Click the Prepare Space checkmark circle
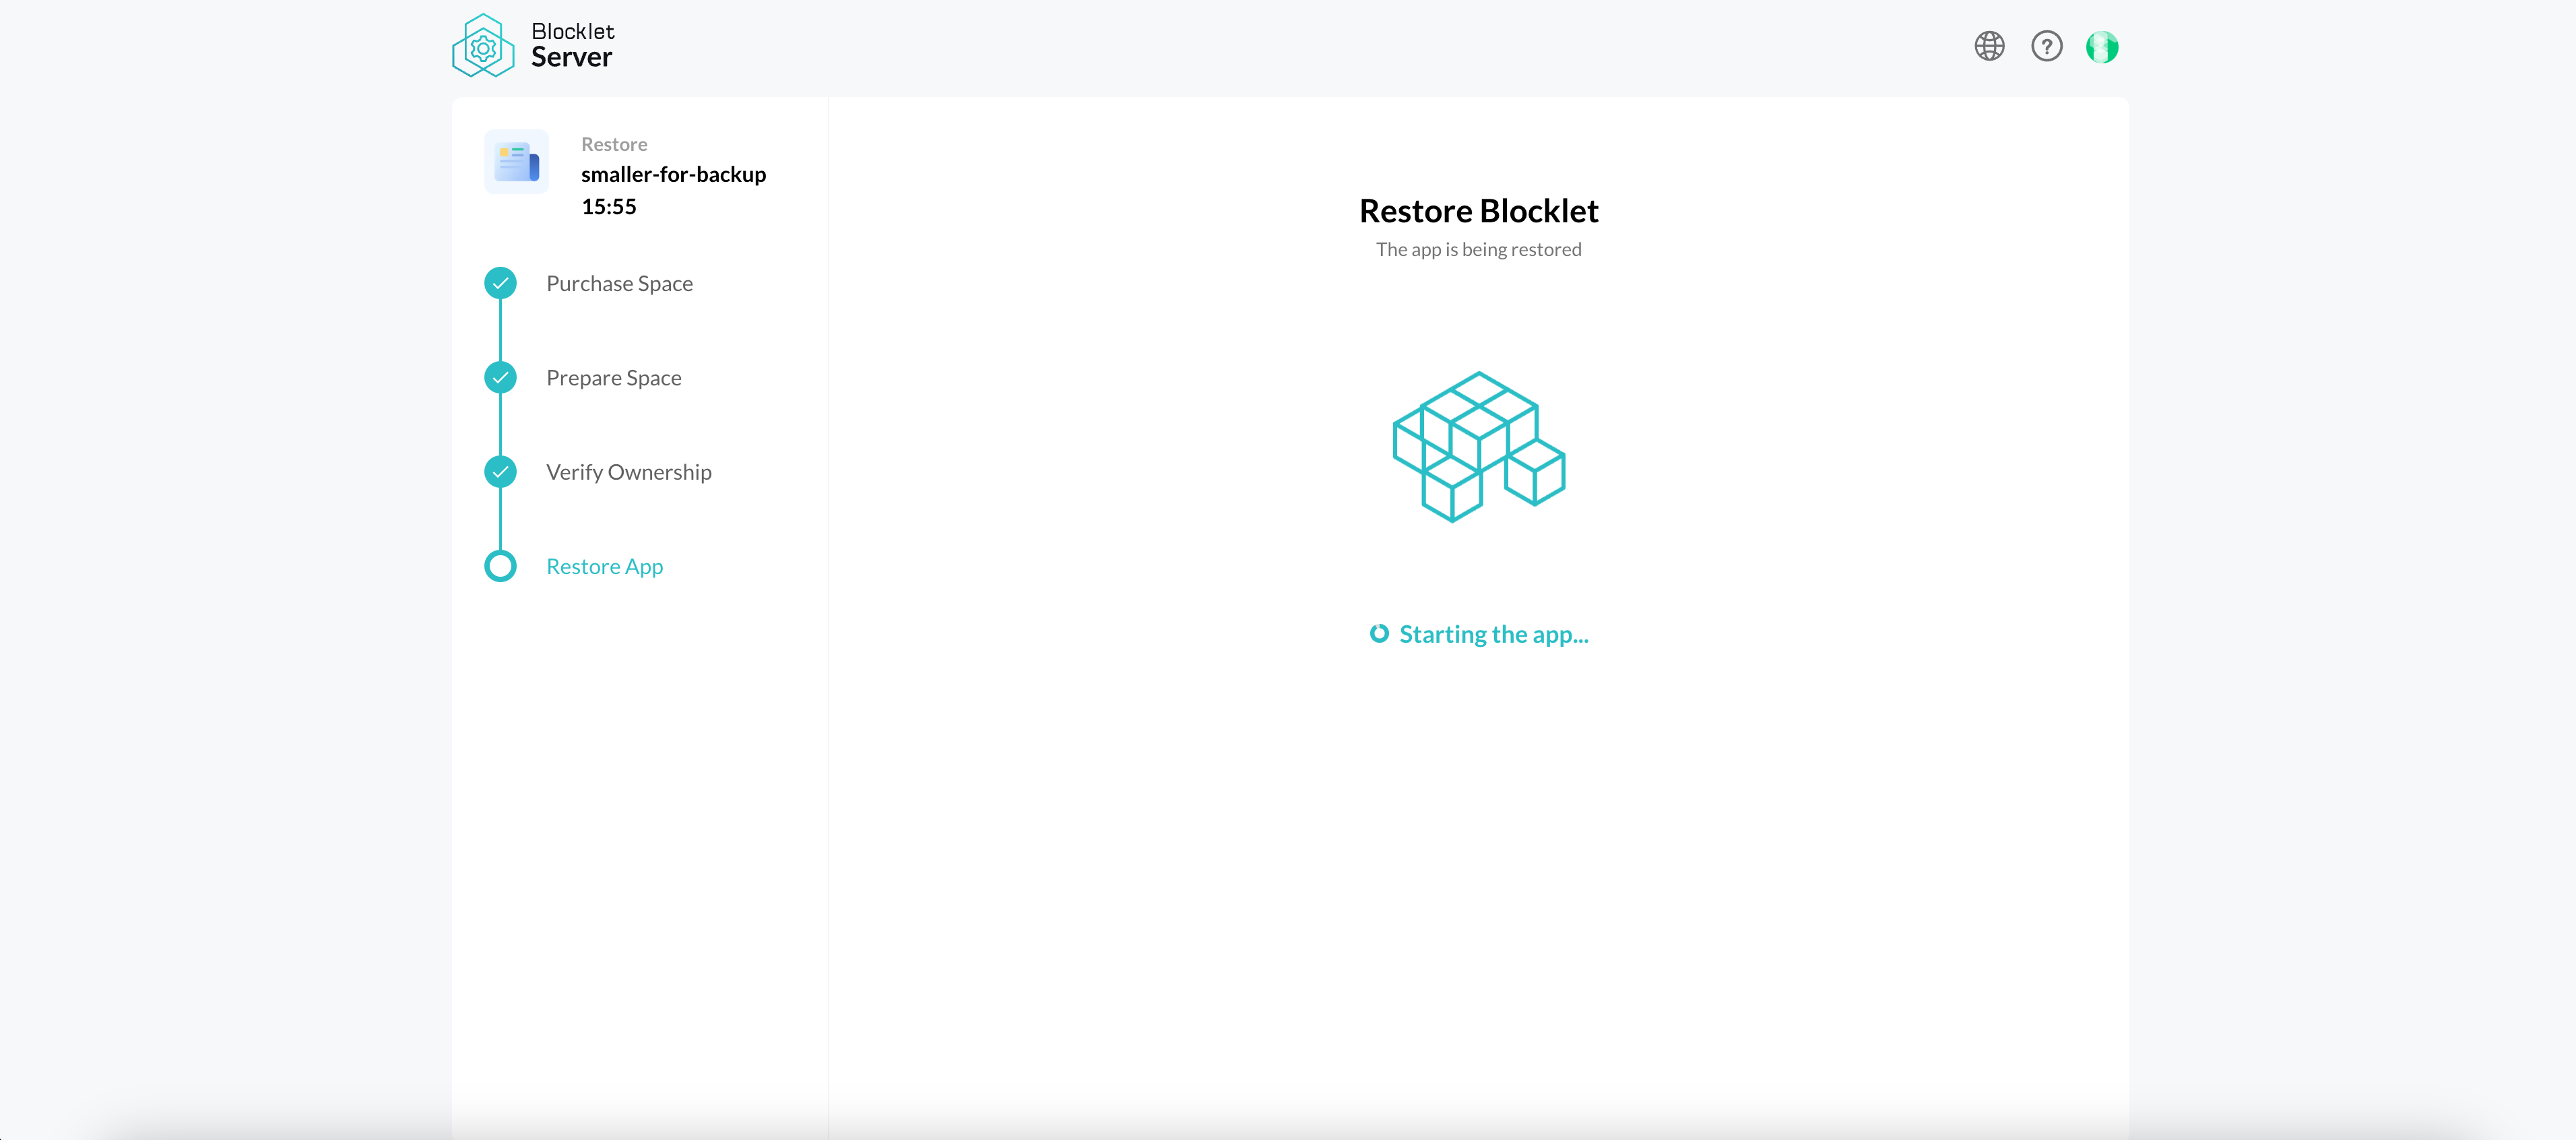 (501, 378)
